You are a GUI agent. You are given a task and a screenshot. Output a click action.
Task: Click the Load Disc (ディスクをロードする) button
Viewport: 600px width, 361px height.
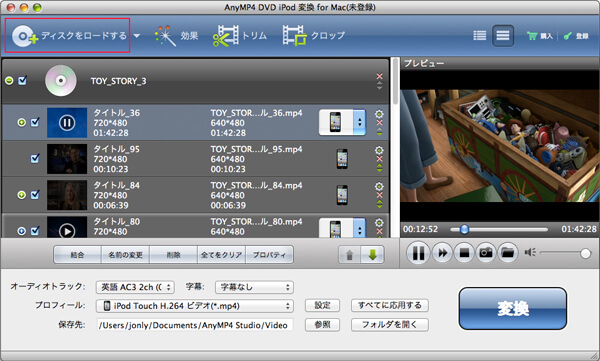click(x=67, y=36)
